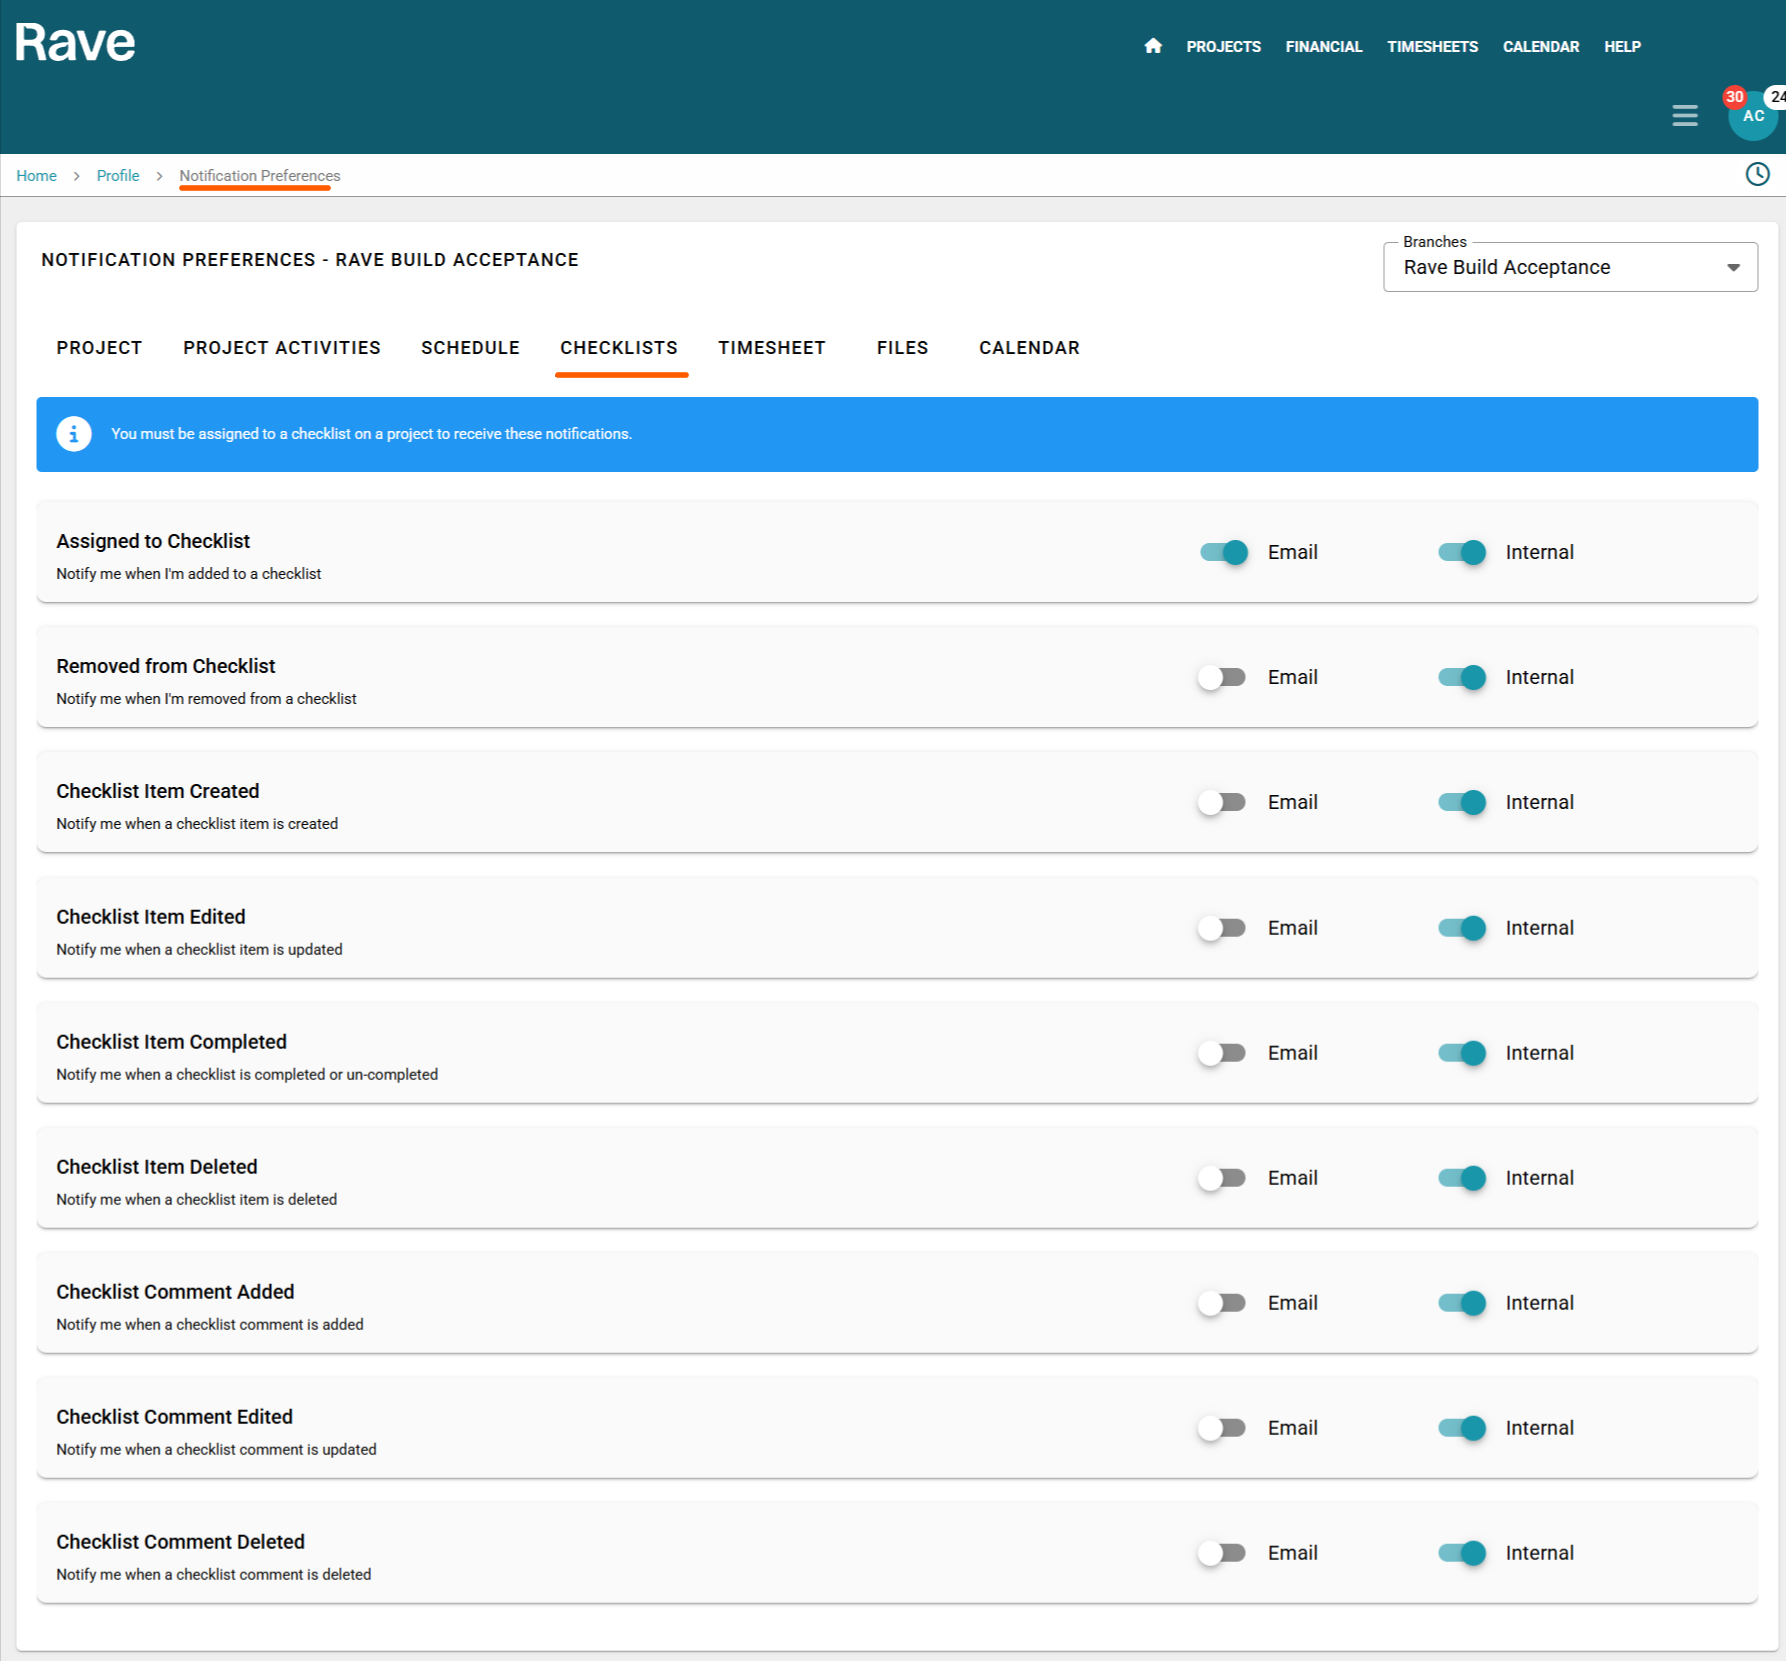Screen dimensions: 1786x1661
Task: Click the info icon in blue banner
Action: pyautogui.click(x=74, y=434)
